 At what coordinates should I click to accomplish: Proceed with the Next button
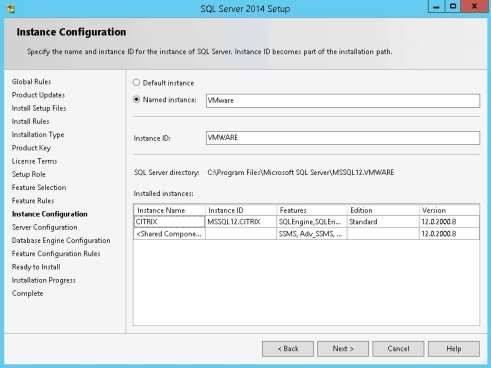tap(343, 349)
